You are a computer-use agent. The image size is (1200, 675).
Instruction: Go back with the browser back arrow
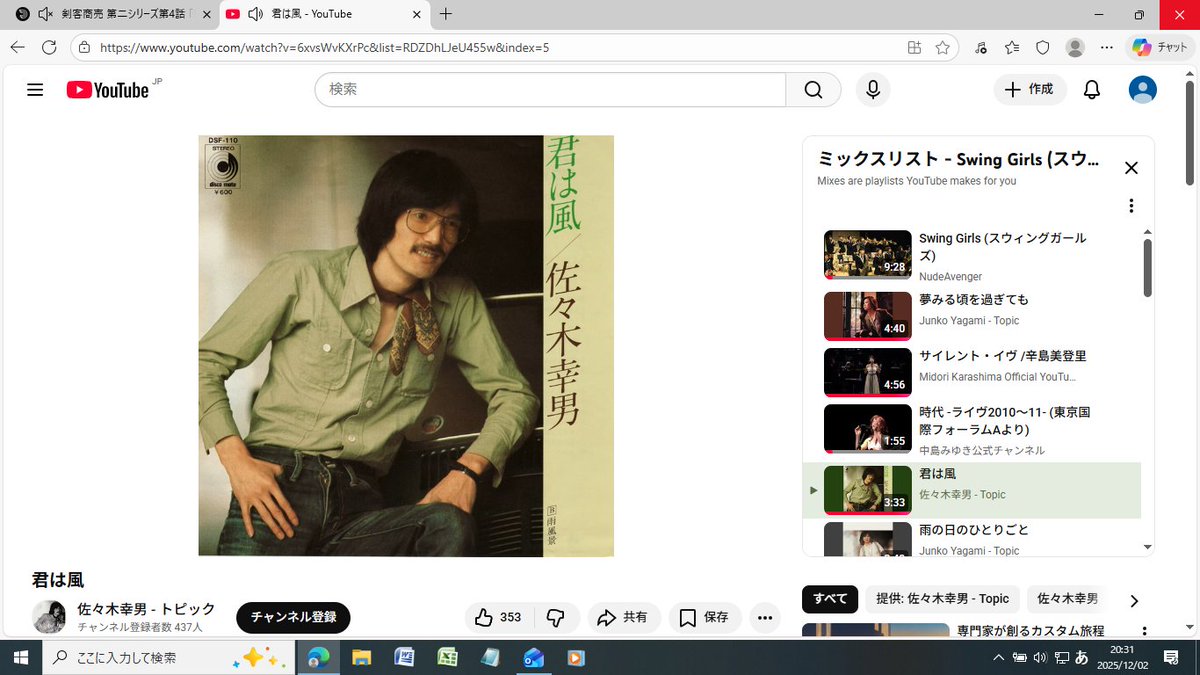pyautogui.click(x=18, y=47)
